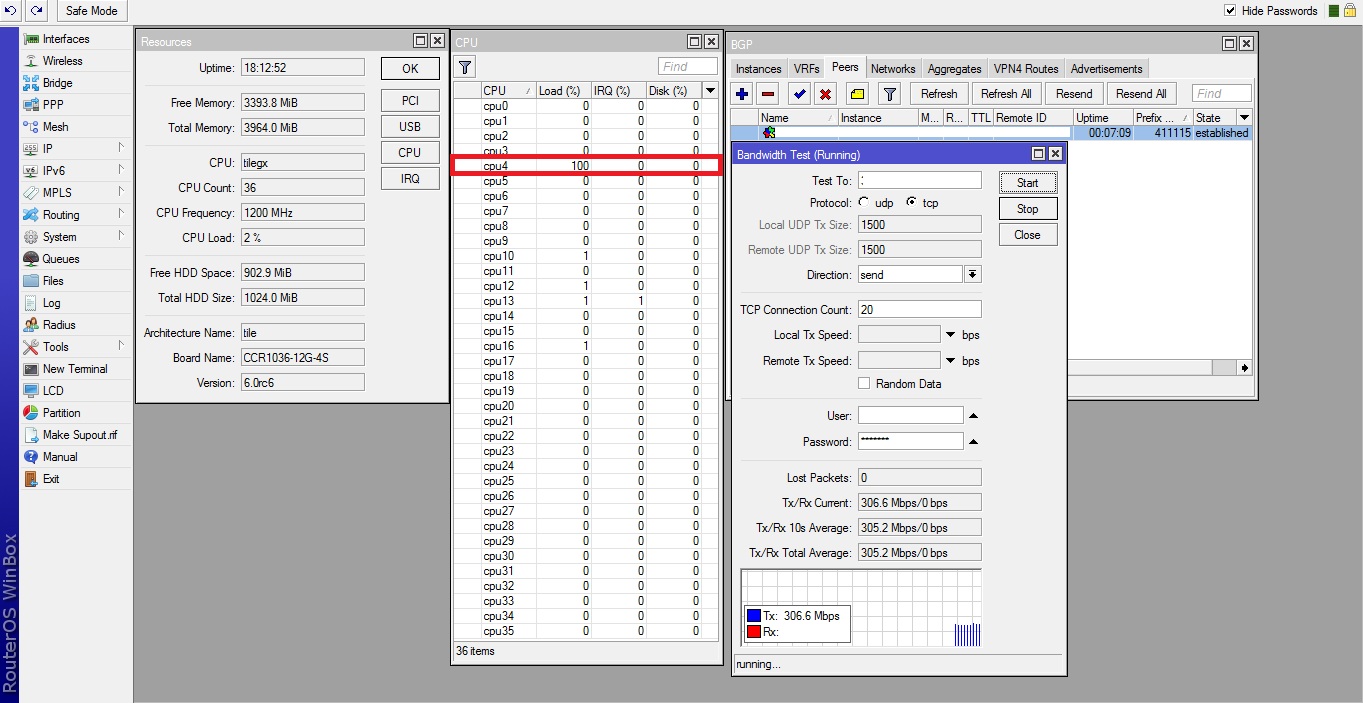Click filter icon in CPU window
Image resolution: width=1363 pixels, height=703 pixels.
pyautogui.click(x=465, y=67)
